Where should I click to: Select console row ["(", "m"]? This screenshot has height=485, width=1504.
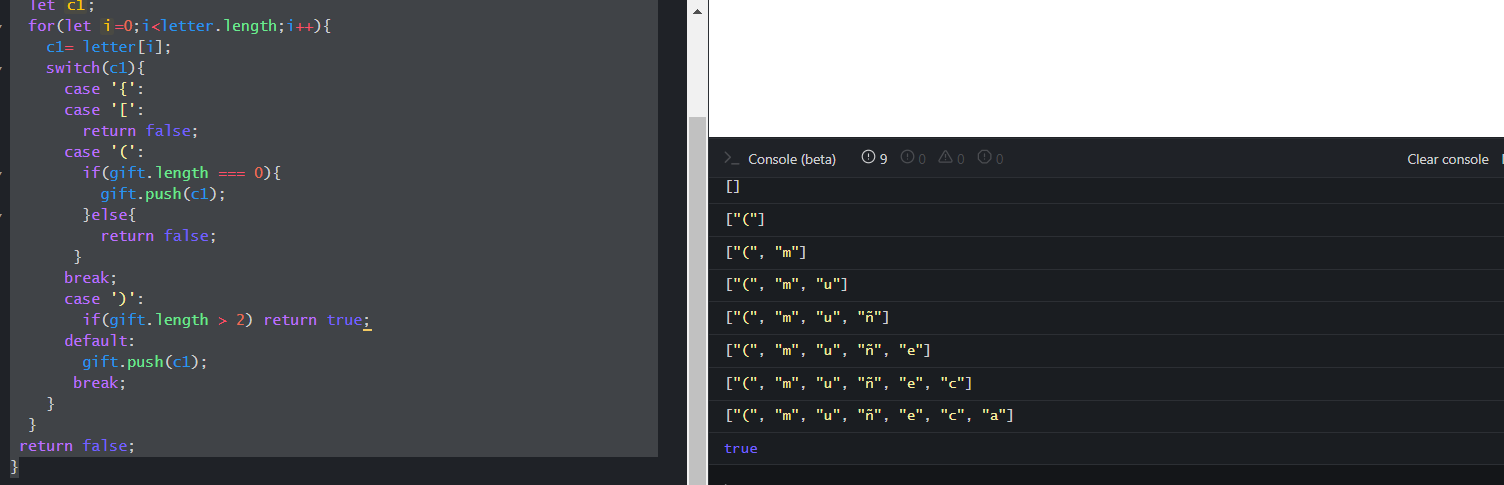1106,253
